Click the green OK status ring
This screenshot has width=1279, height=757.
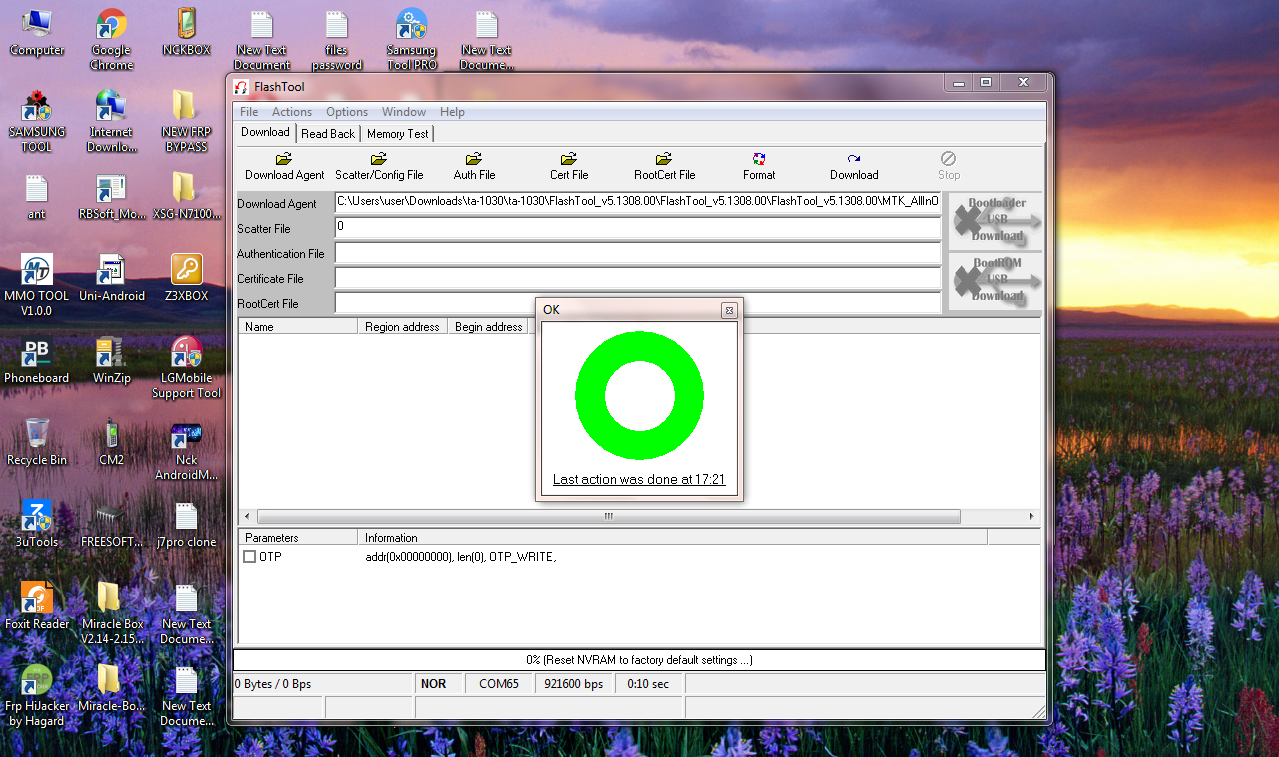(x=639, y=395)
